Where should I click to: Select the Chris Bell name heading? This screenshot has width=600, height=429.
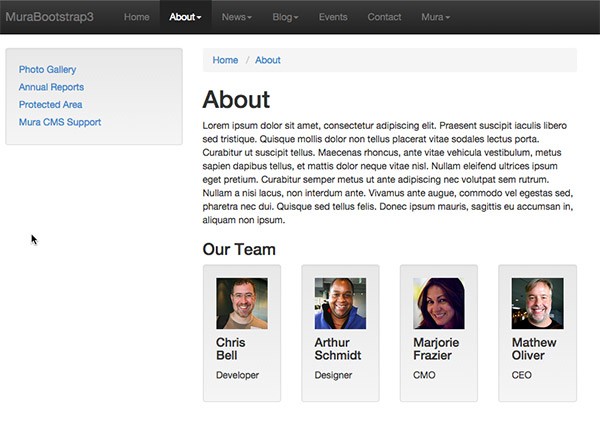pos(231,349)
